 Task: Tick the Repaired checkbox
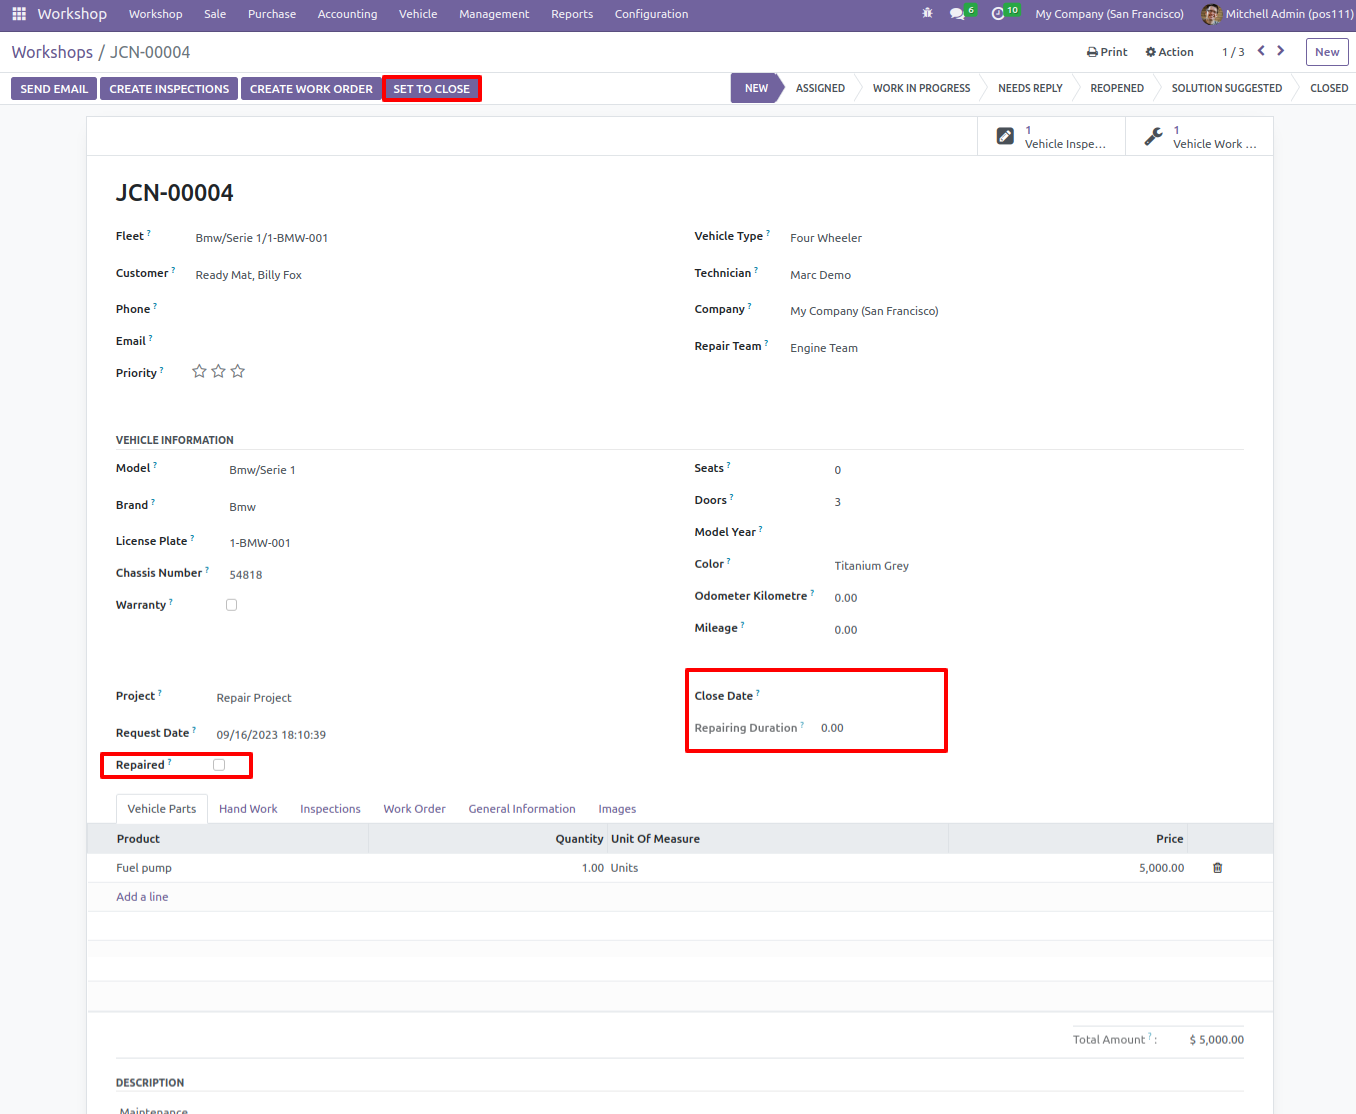point(219,765)
